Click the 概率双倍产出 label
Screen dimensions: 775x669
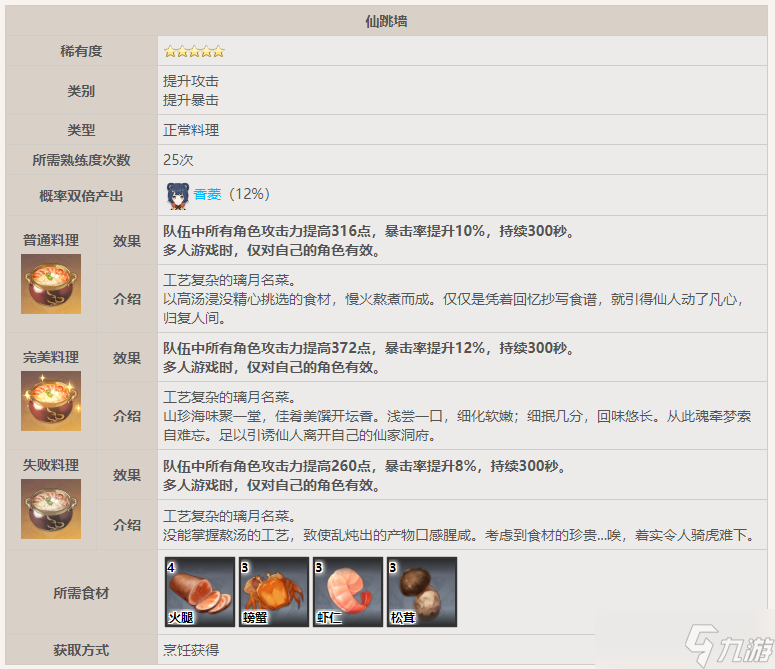click(x=81, y=196)
